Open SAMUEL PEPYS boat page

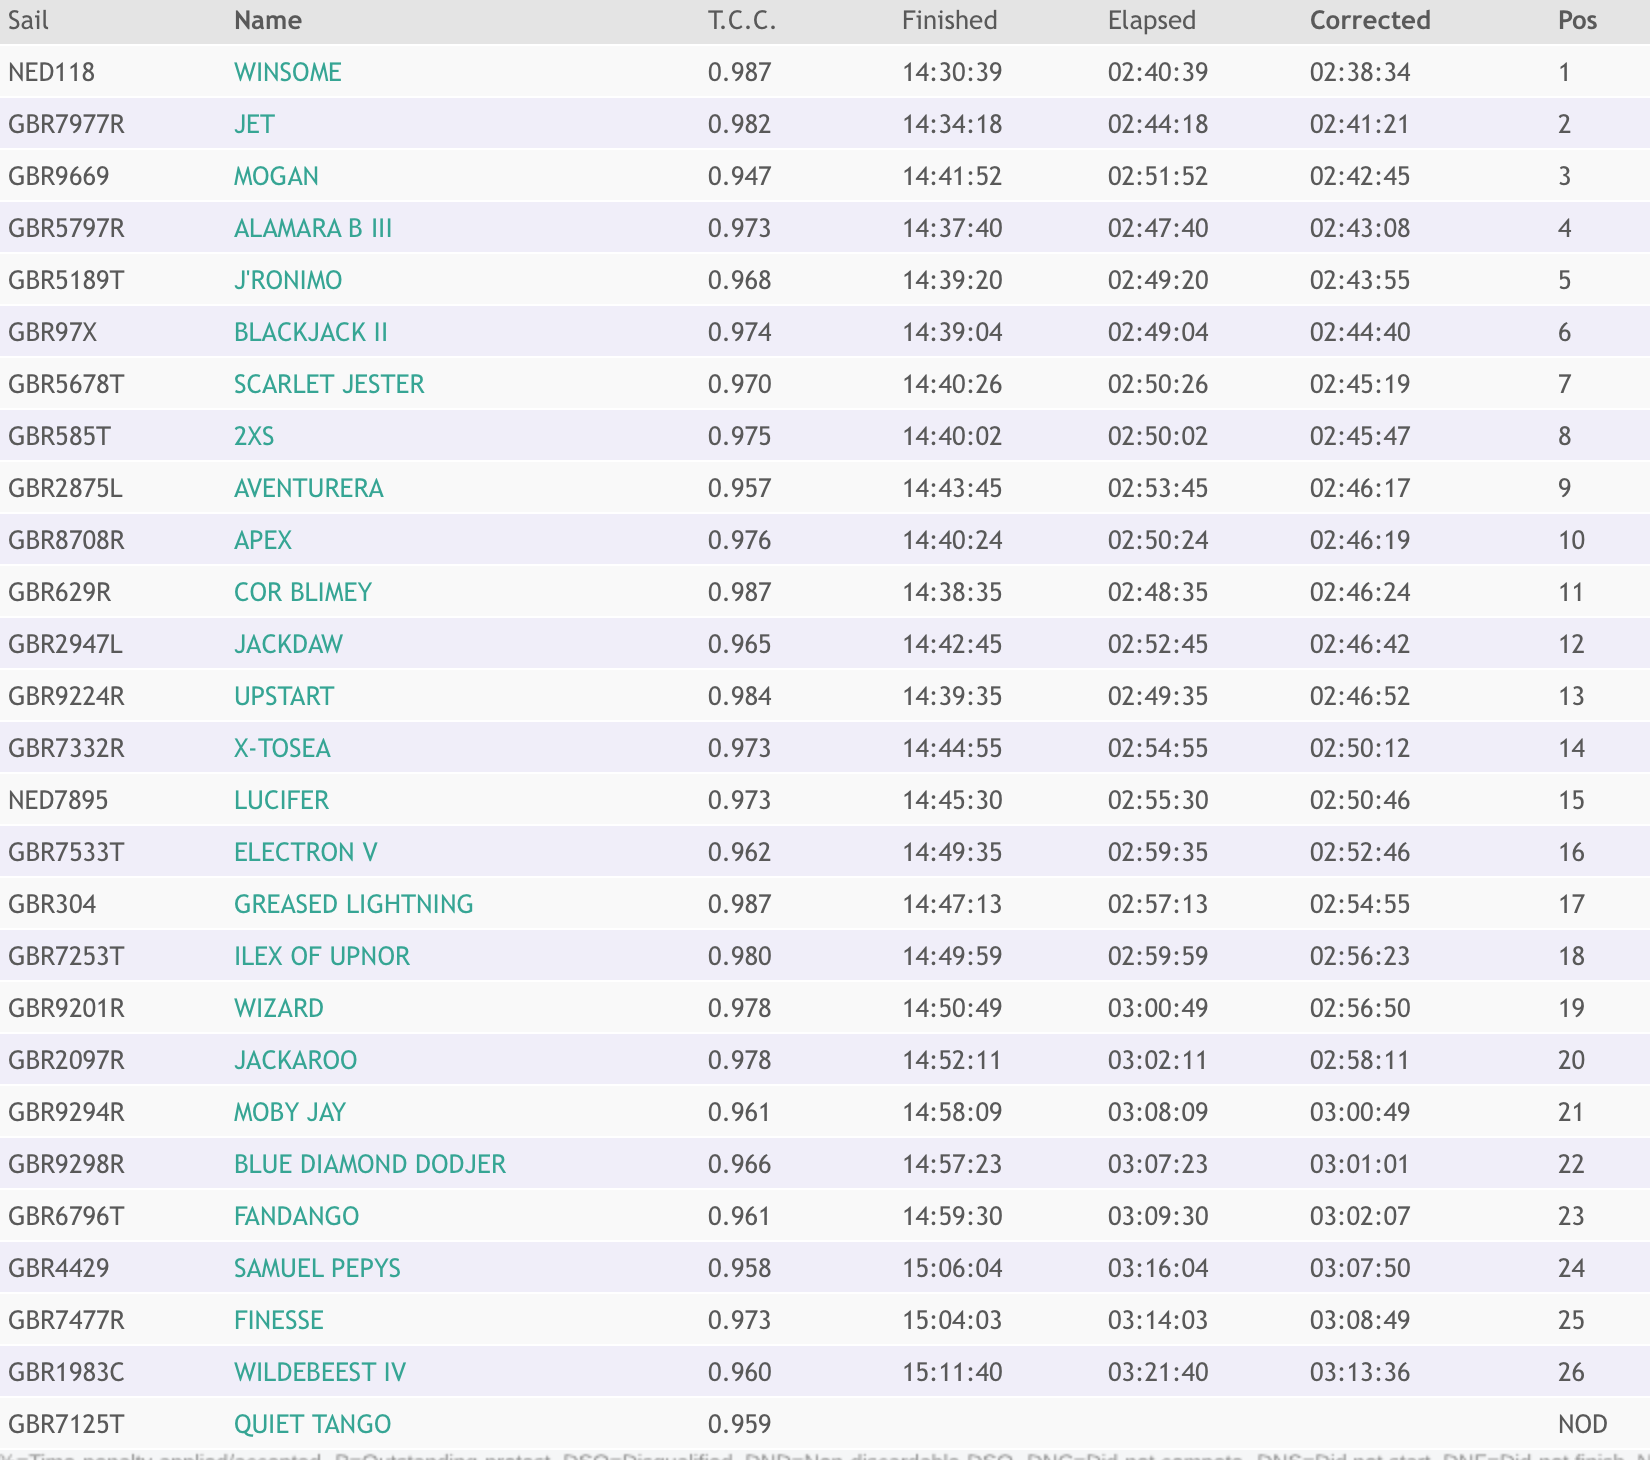pyautogui.click(x=317, y=1268)
